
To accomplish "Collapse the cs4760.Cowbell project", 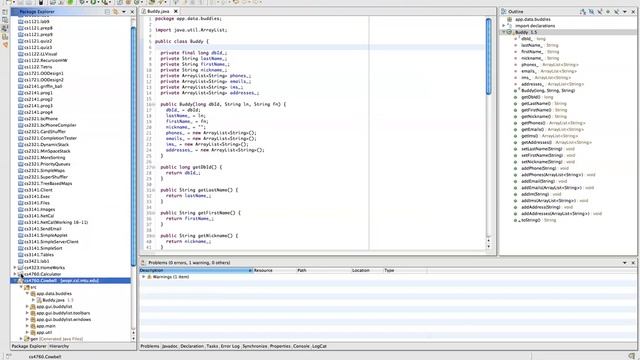I will point(15,281).
